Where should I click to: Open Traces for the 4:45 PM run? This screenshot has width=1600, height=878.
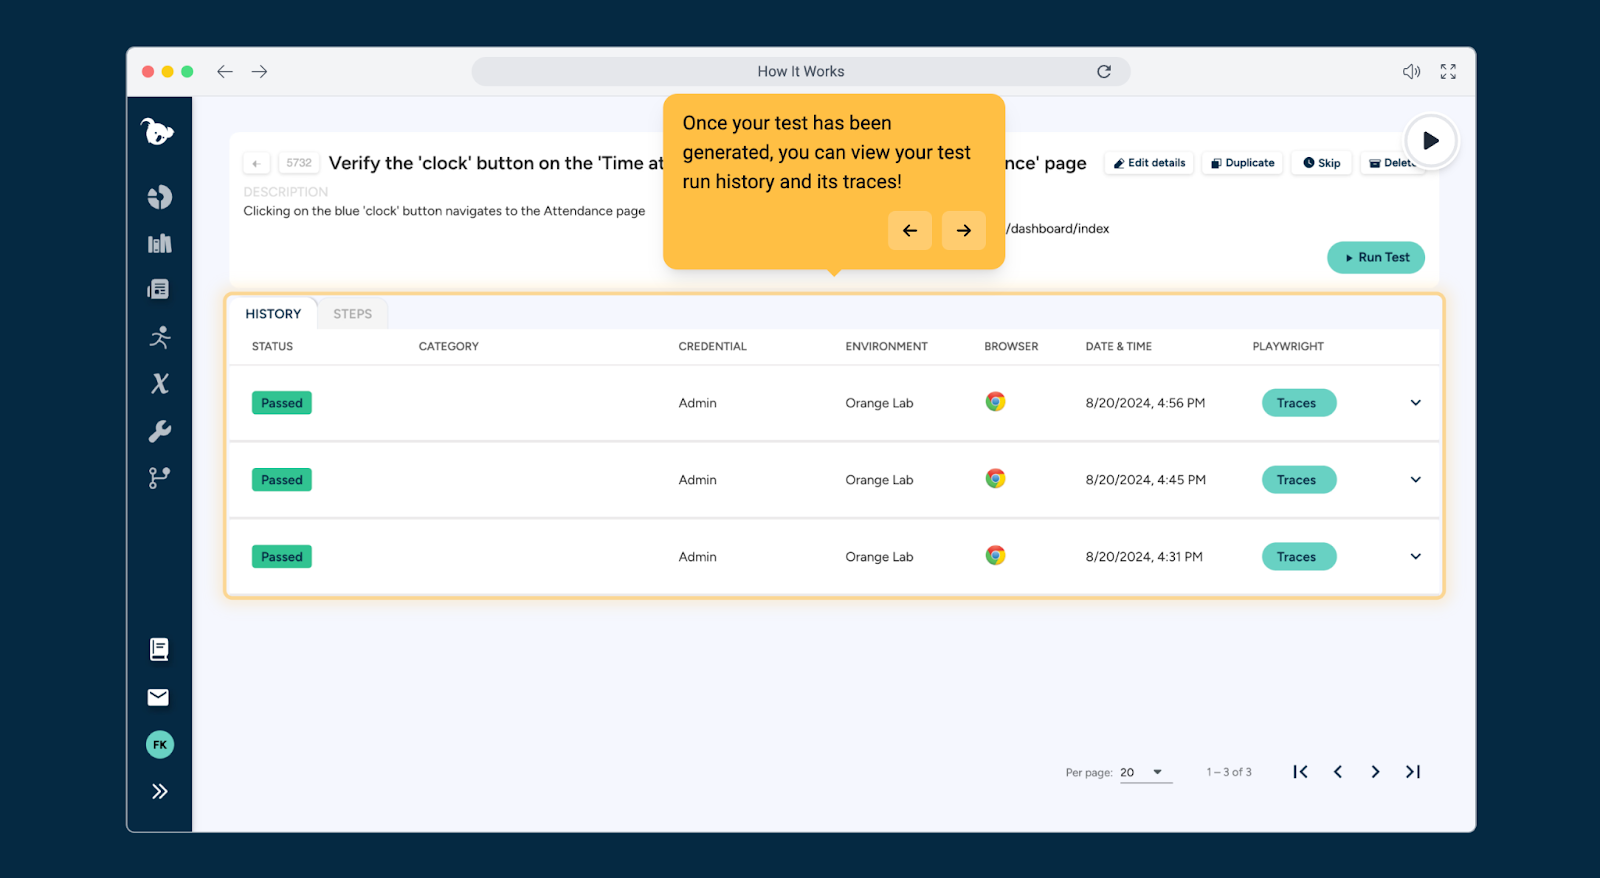click(1299, 480)
